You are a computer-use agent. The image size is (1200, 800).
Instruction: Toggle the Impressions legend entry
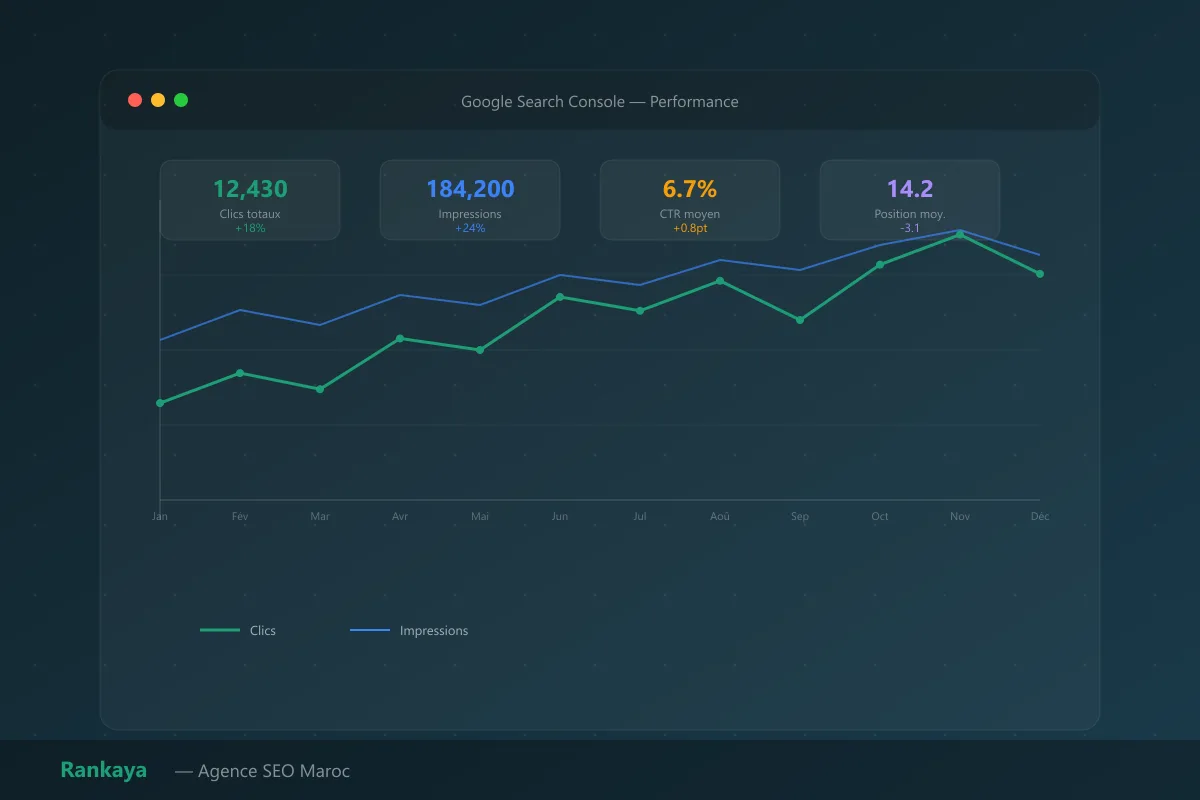click(x=409, y=630)
